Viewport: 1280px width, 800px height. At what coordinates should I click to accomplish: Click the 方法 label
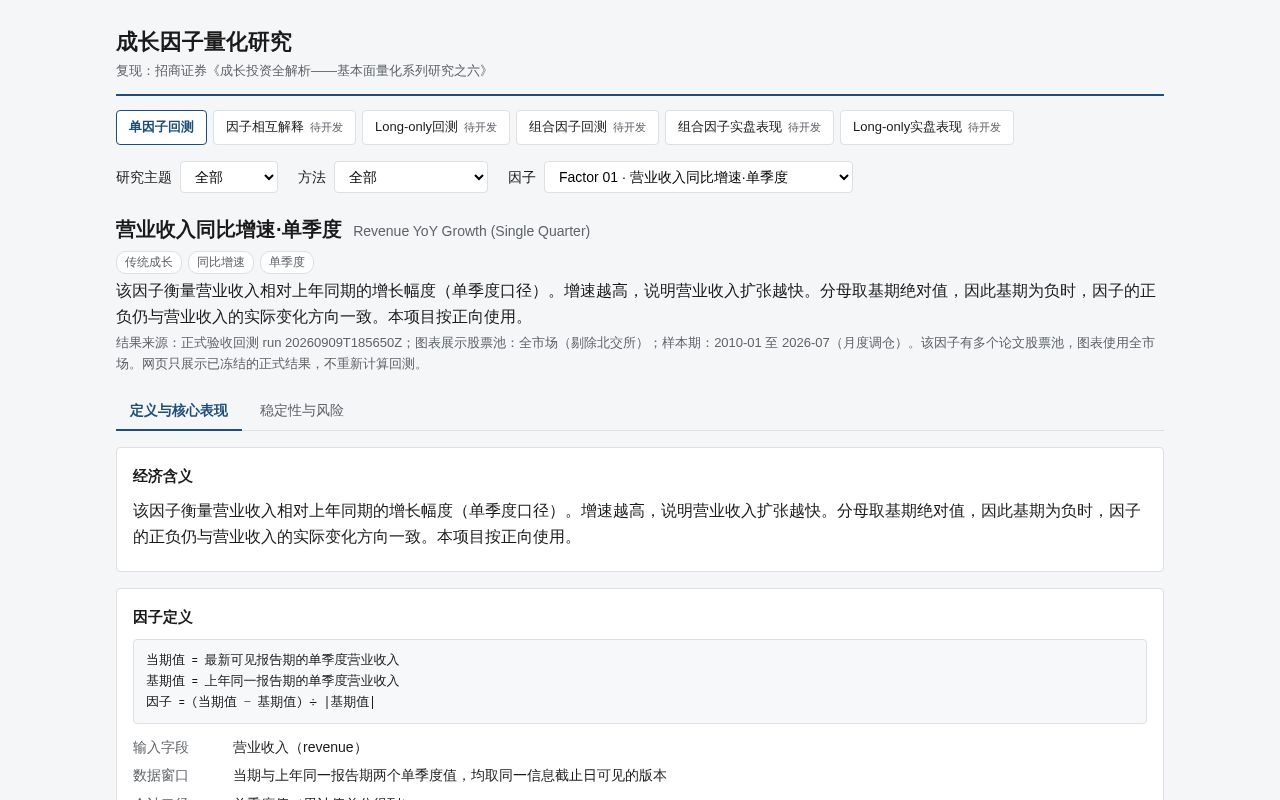[312, 177]
